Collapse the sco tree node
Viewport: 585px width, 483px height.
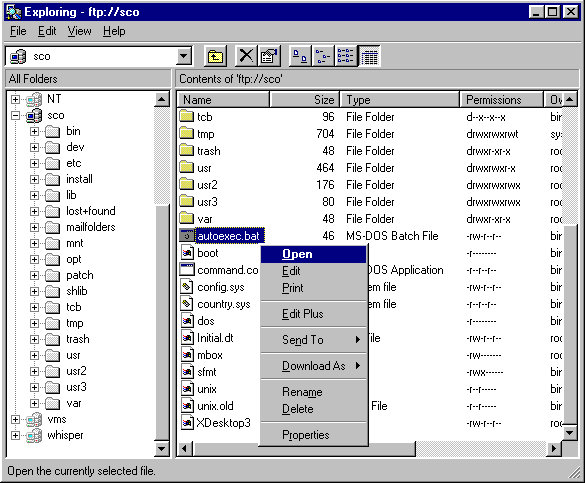[15, 116]
